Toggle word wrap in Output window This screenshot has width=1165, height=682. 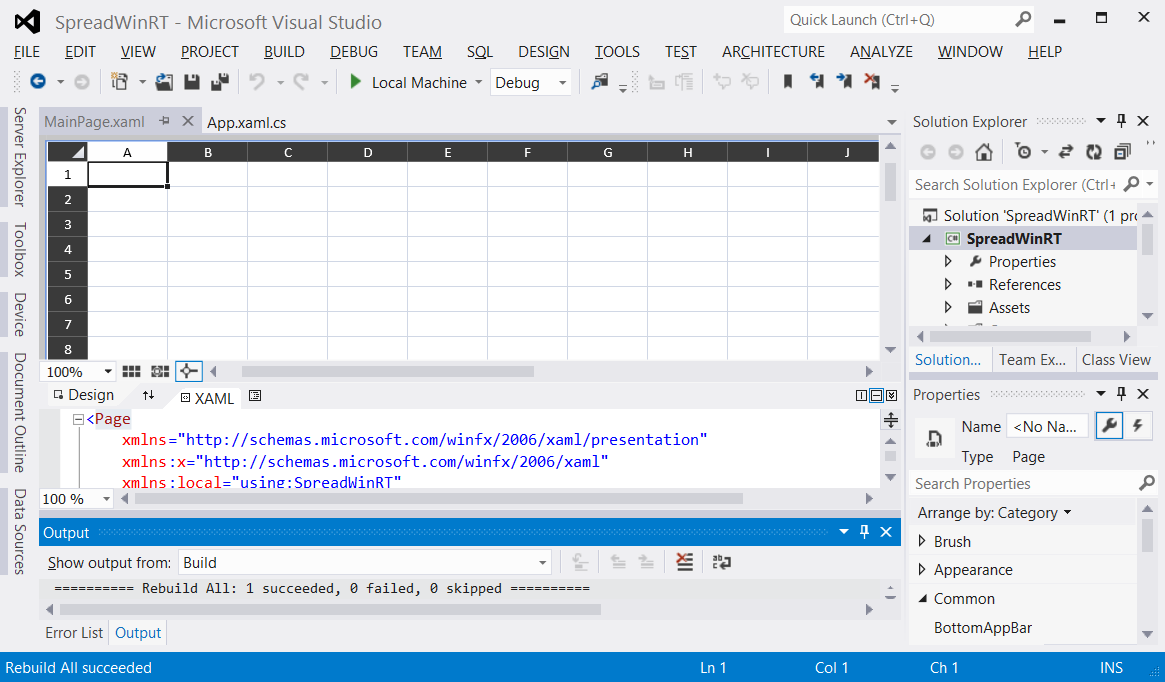(x=721, y=562)
